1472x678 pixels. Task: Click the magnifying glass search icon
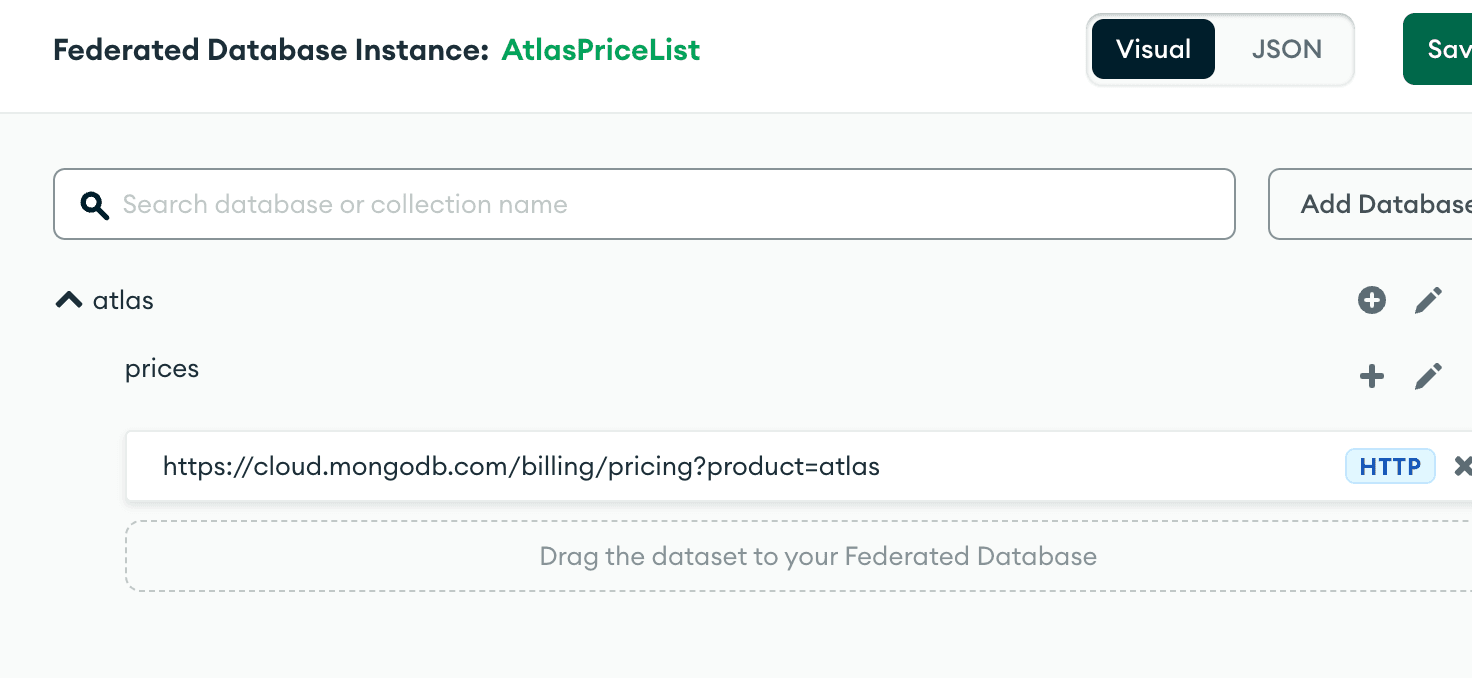coord(95,205)
